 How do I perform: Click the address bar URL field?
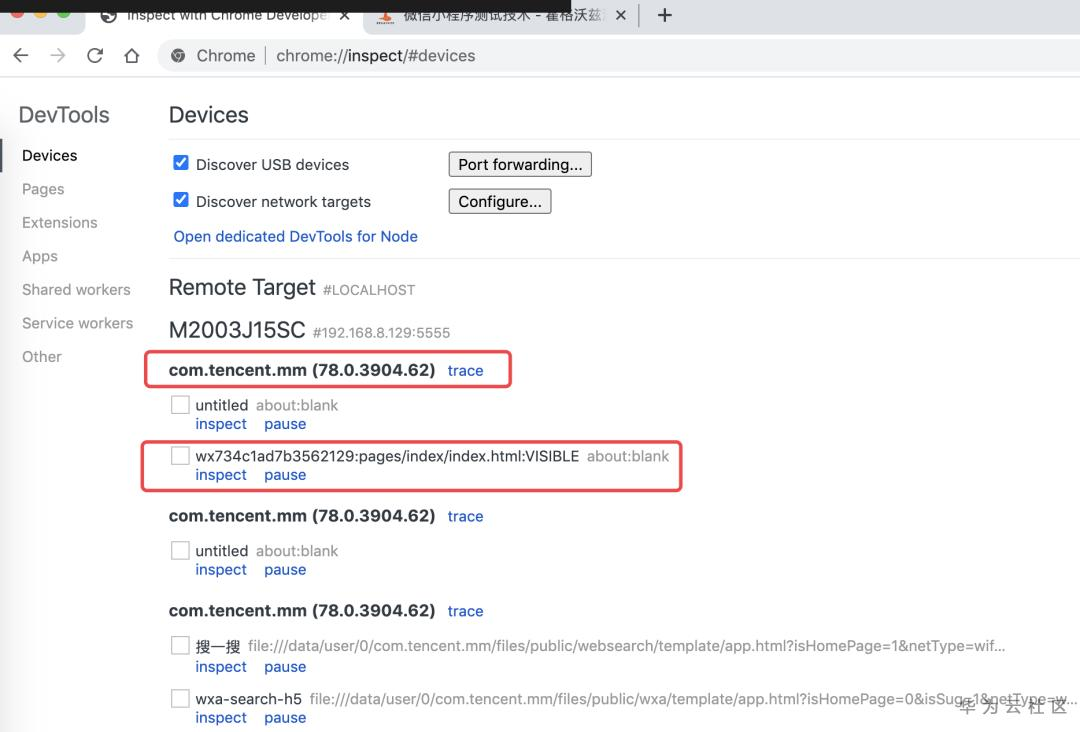tap(600, 56)
